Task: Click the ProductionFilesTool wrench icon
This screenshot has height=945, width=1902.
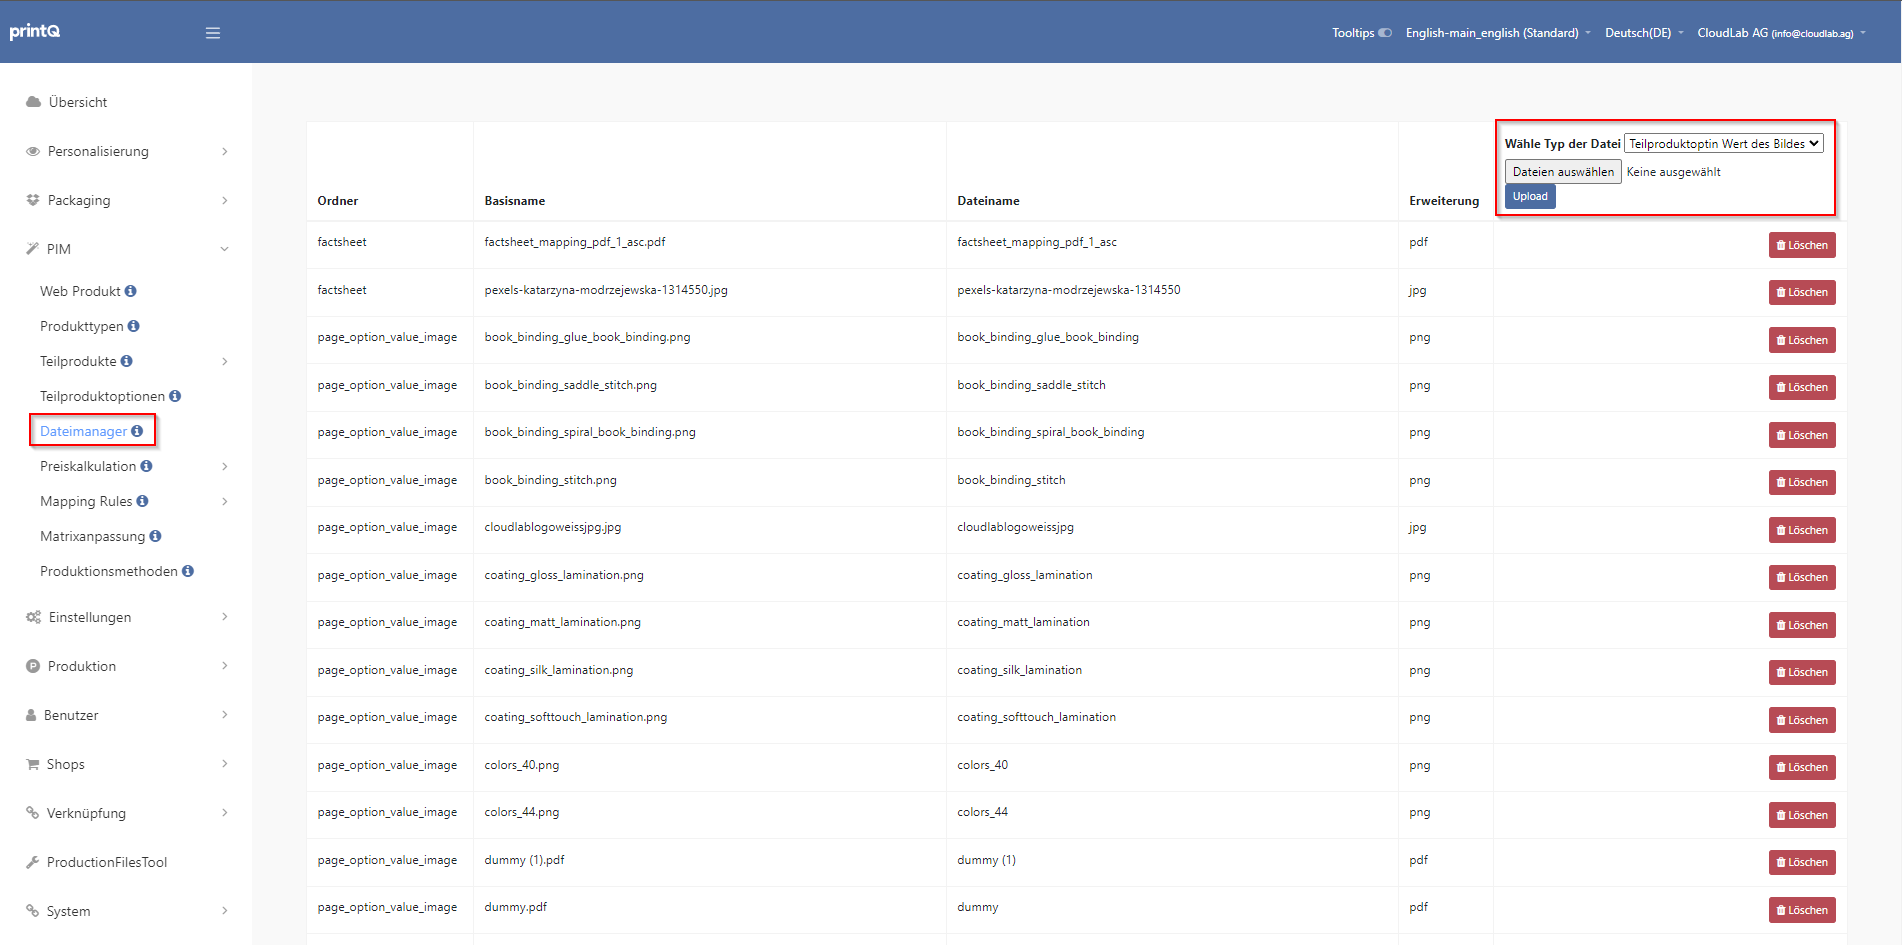Action: point(32,862)
